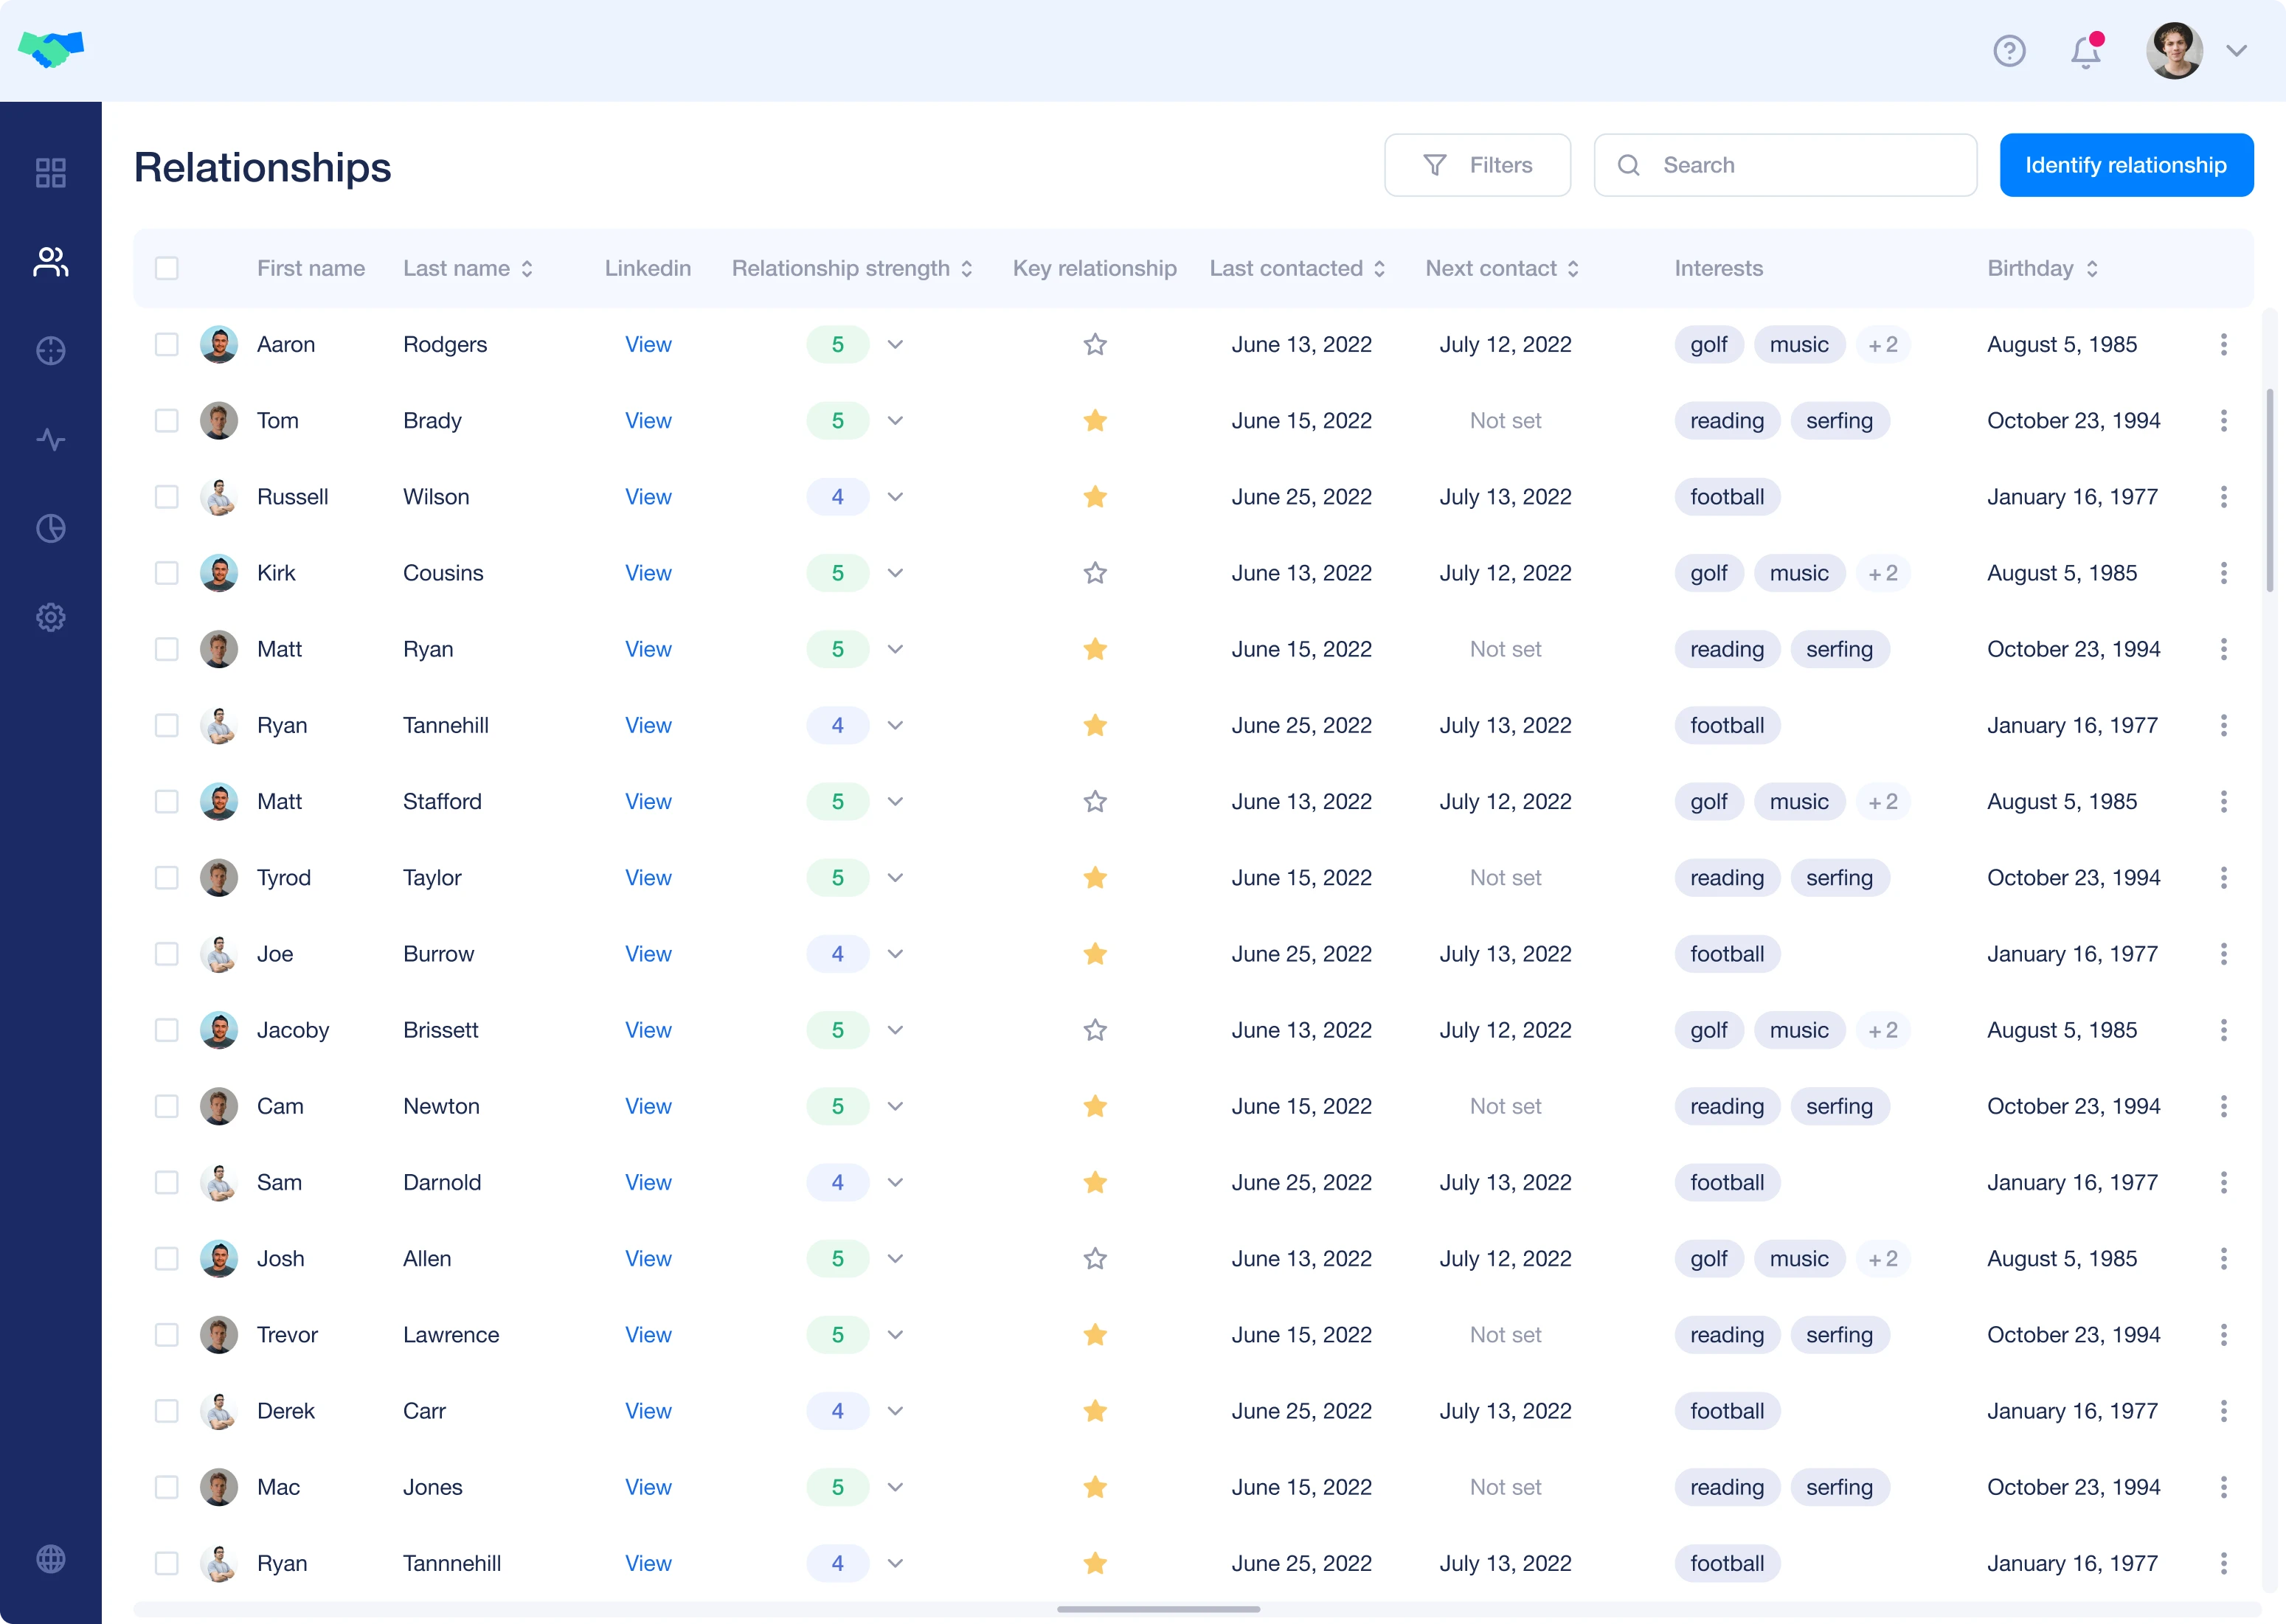
Task: Star Aaron Rodgers as key relationship
Action: click(x=1095, y=345)
